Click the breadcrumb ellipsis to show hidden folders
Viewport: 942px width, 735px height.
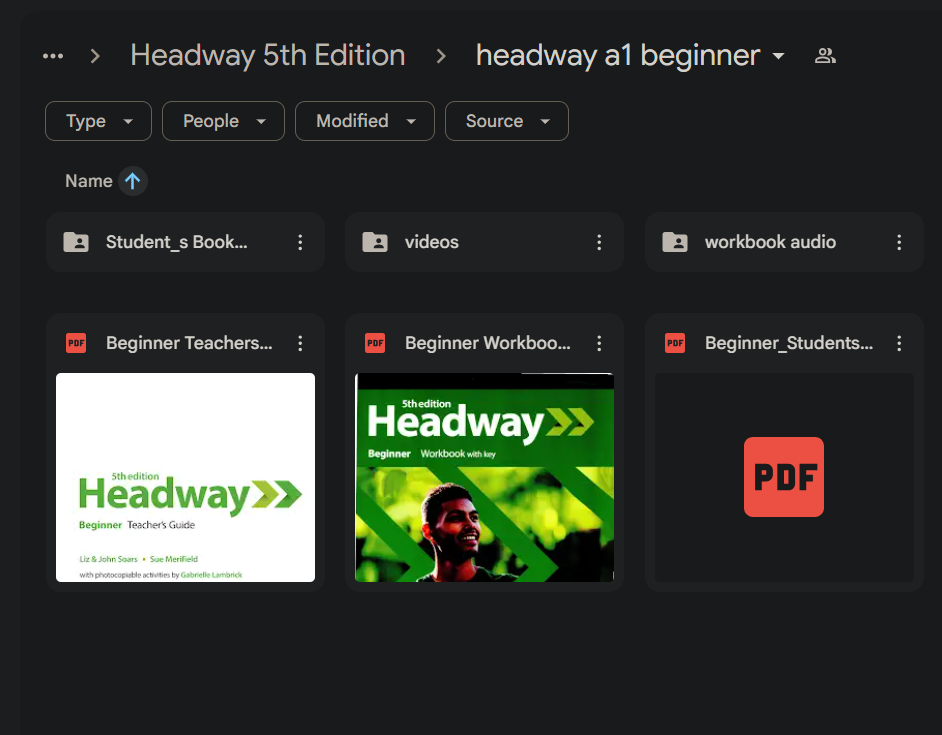[53, 56]
